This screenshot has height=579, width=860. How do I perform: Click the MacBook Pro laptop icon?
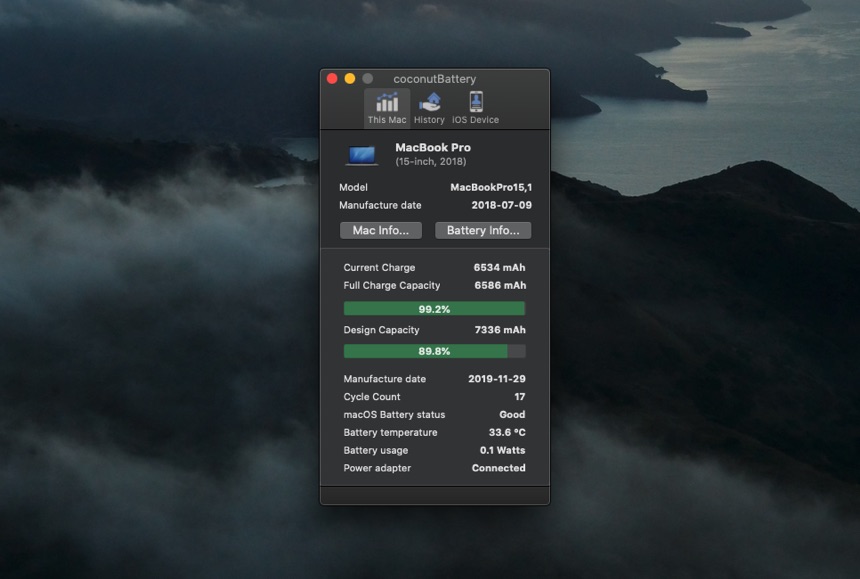click(x=361, y=155)
